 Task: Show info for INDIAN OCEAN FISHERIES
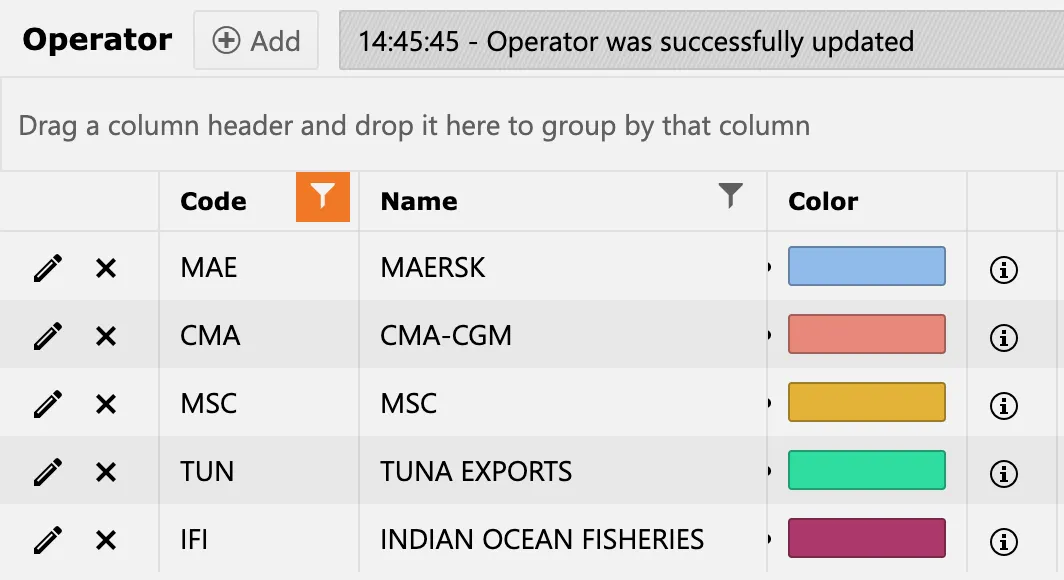coord(1004,541)
